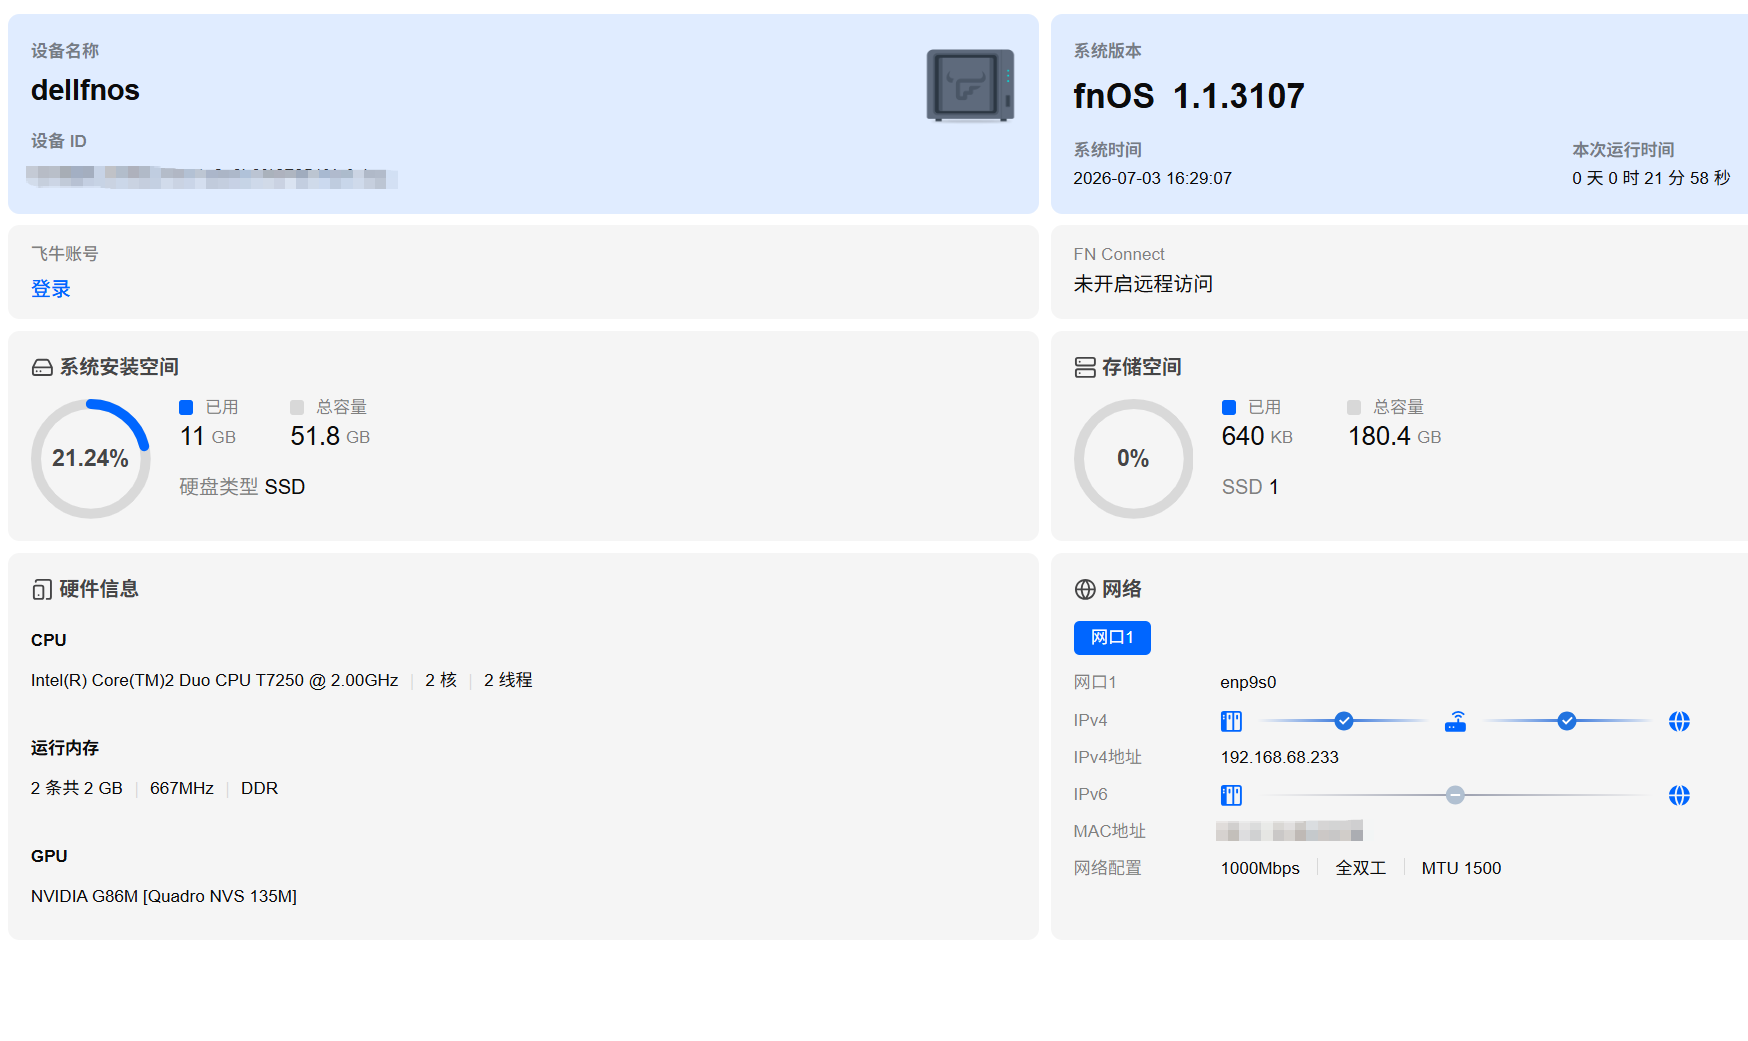
Task: Click the hardware info chip icon
Action: [42, 590]
